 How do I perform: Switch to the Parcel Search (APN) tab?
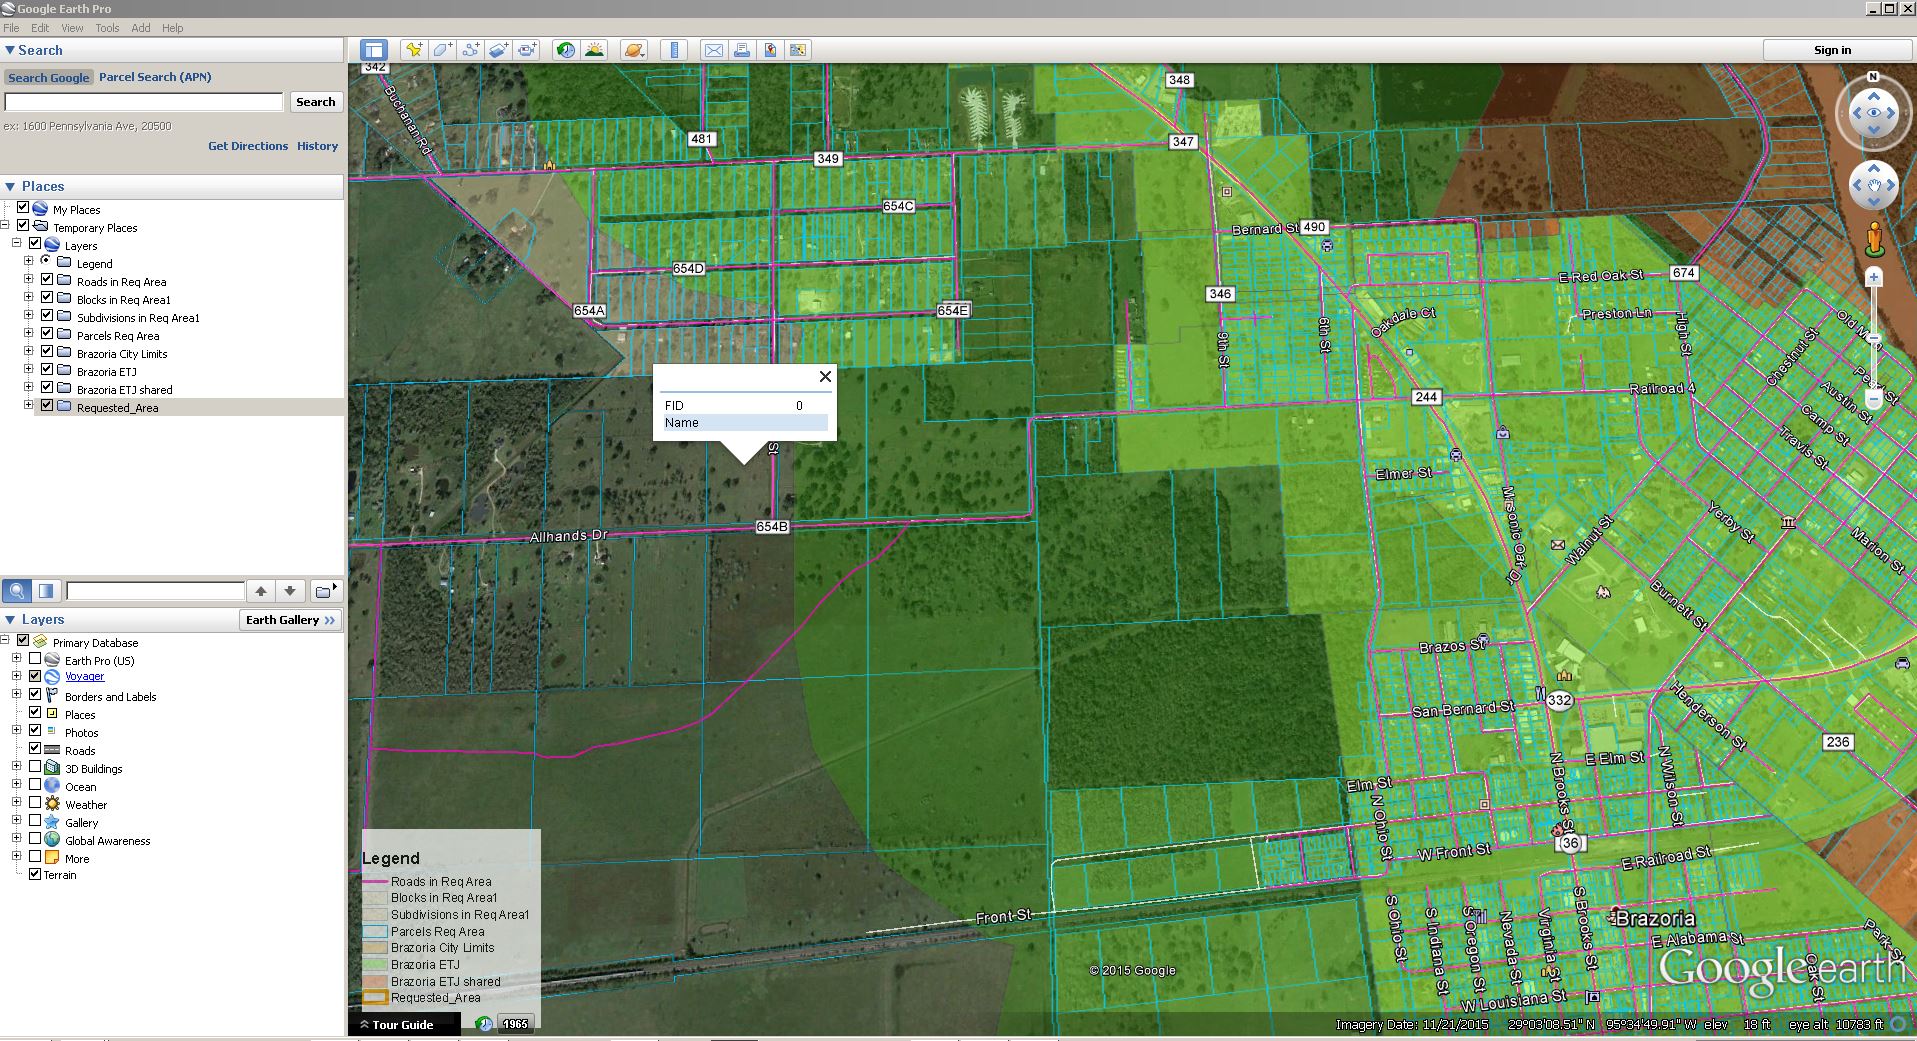pyautogui.click(x=154, y=77)
